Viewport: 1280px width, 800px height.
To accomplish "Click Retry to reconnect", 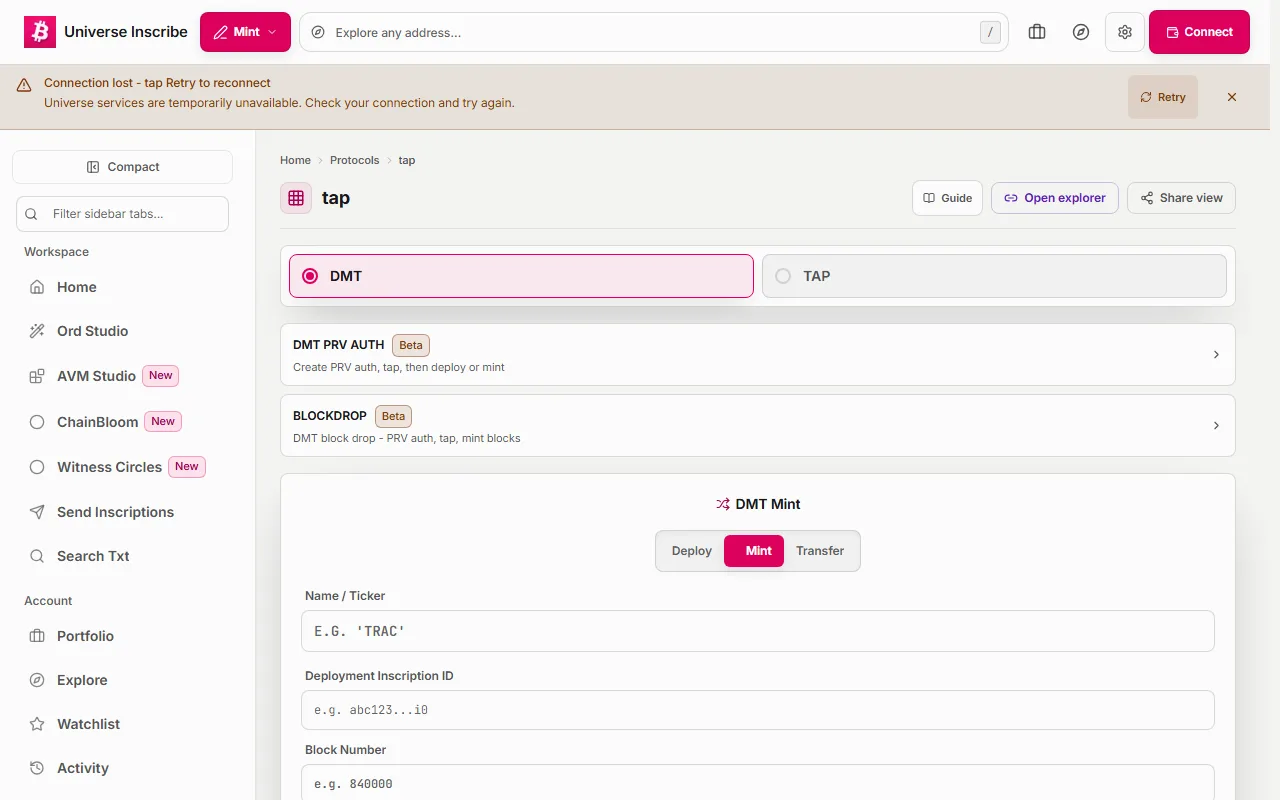I will [1163, 97].
